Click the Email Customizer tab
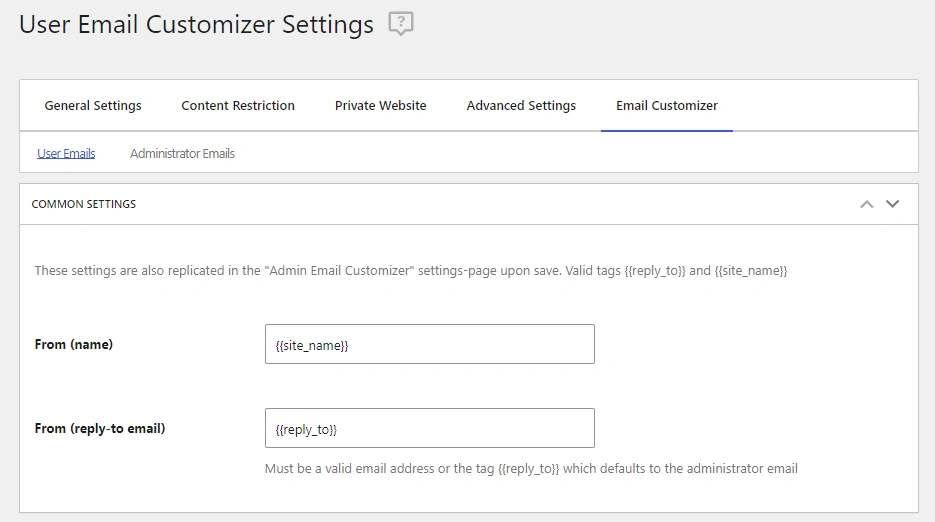Viewport: 935px width, 522px height. tap(666, 106)
